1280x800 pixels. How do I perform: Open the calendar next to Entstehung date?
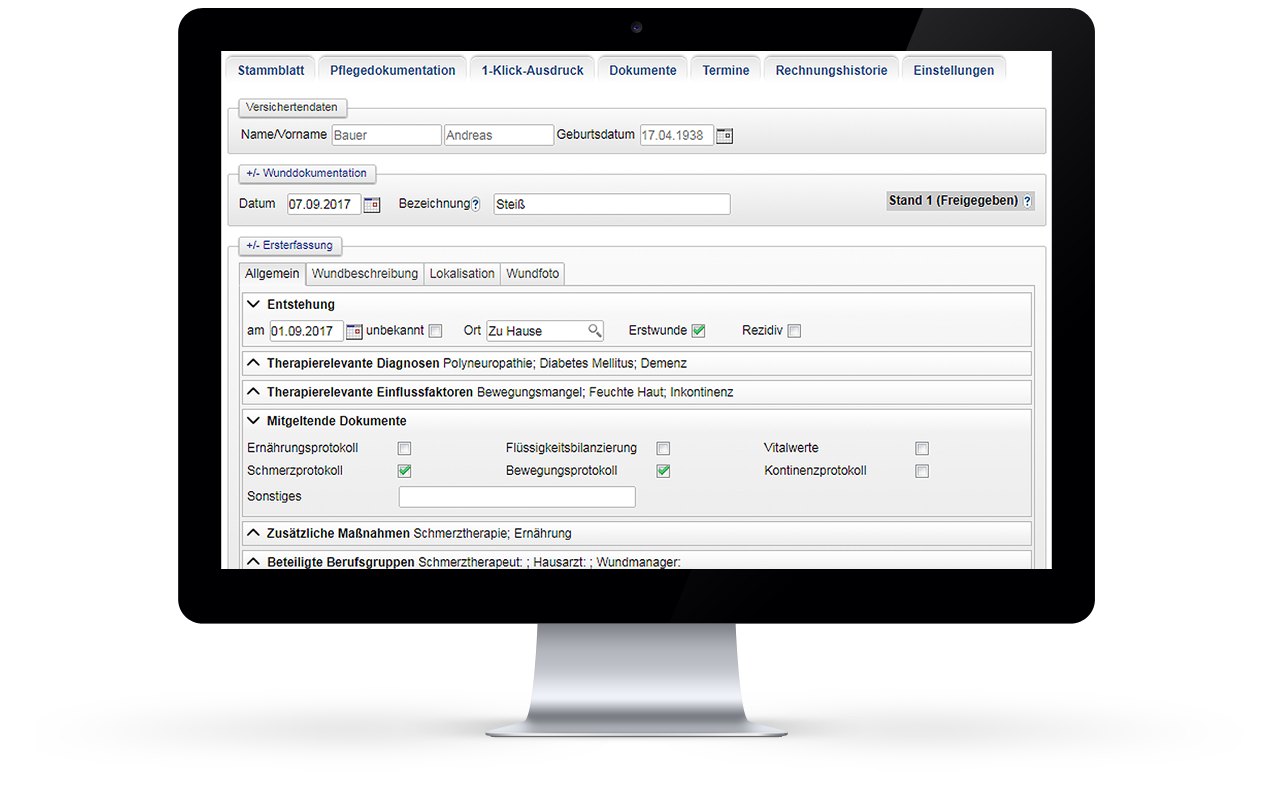point(355,330)
